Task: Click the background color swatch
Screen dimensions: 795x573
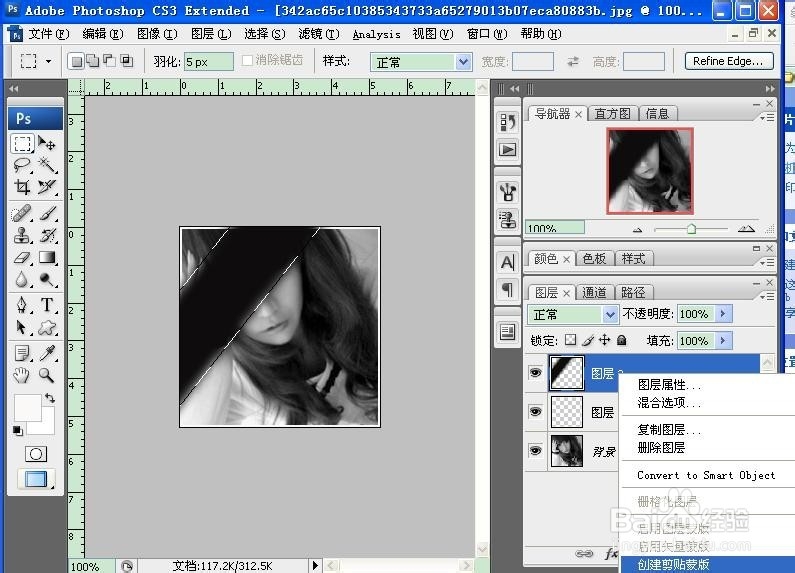Action: [47, 427]
